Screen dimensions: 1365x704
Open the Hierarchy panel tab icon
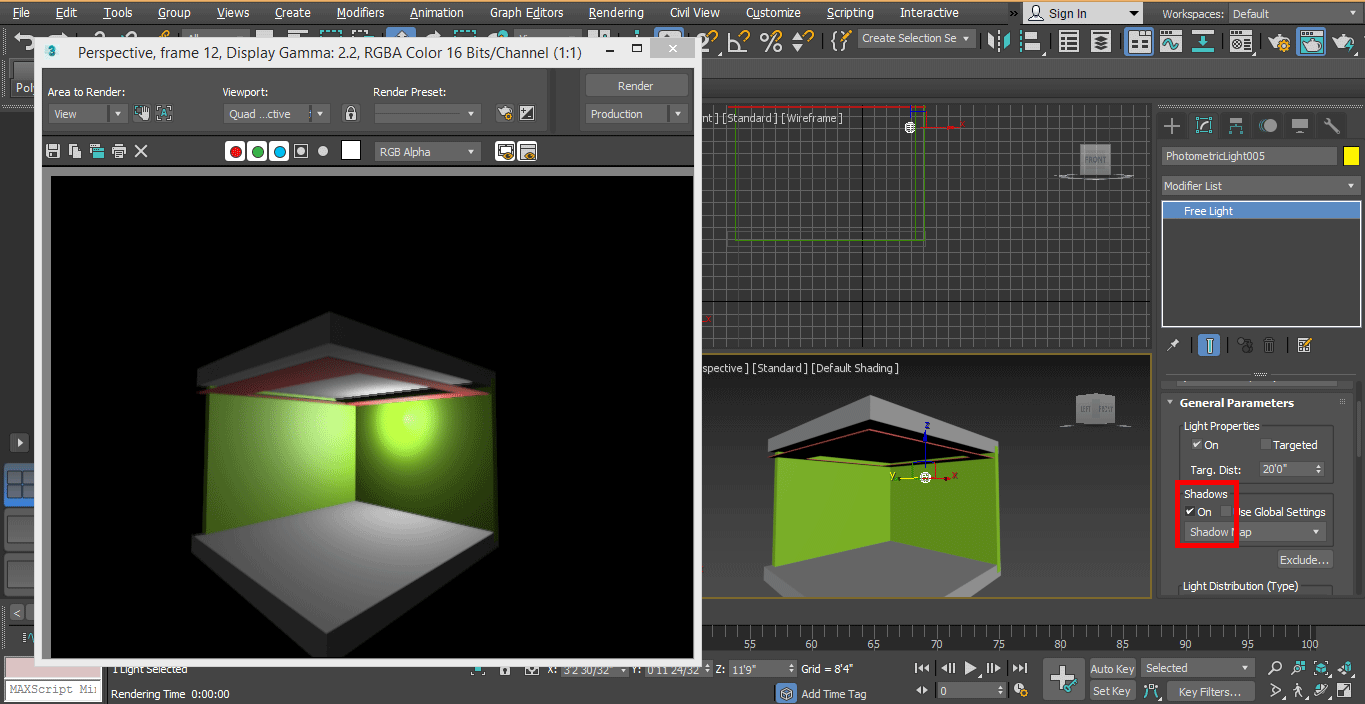(1236, 126)
